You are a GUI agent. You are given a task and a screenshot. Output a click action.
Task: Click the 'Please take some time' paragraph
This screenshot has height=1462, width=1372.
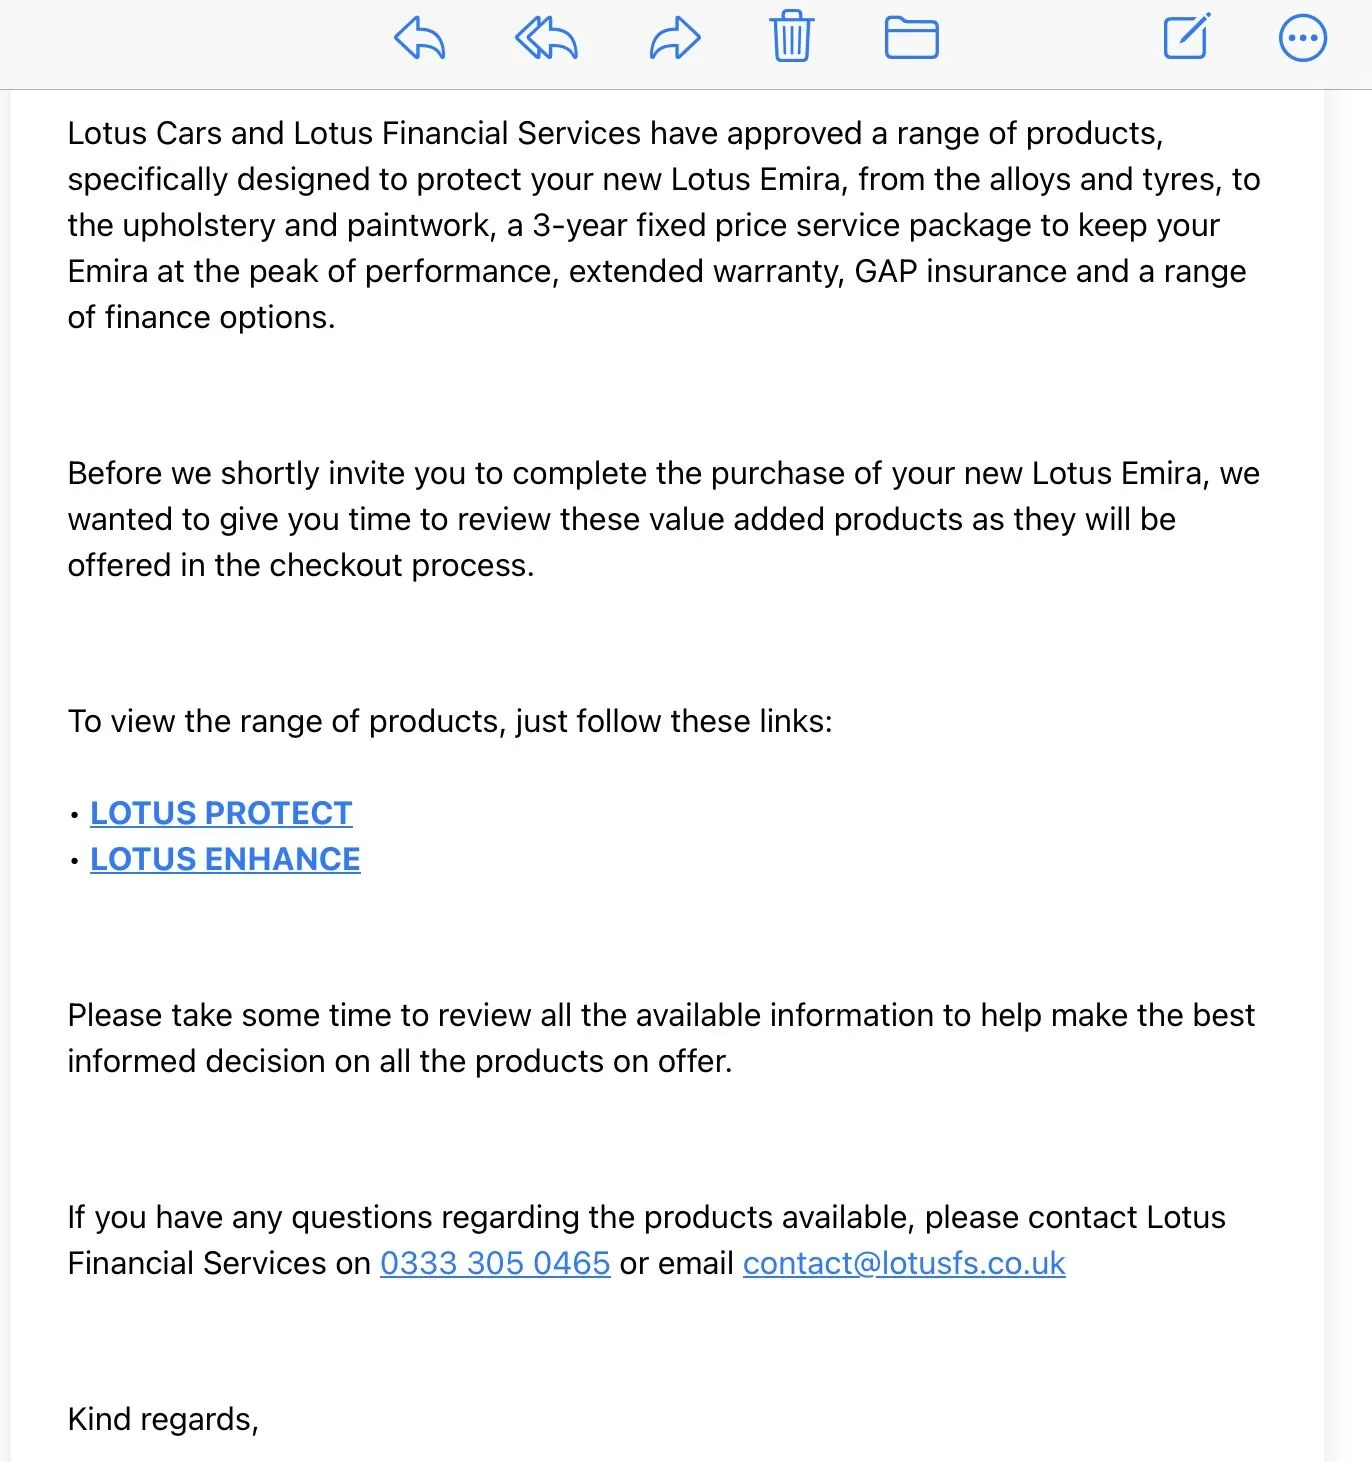point(661,1038)
